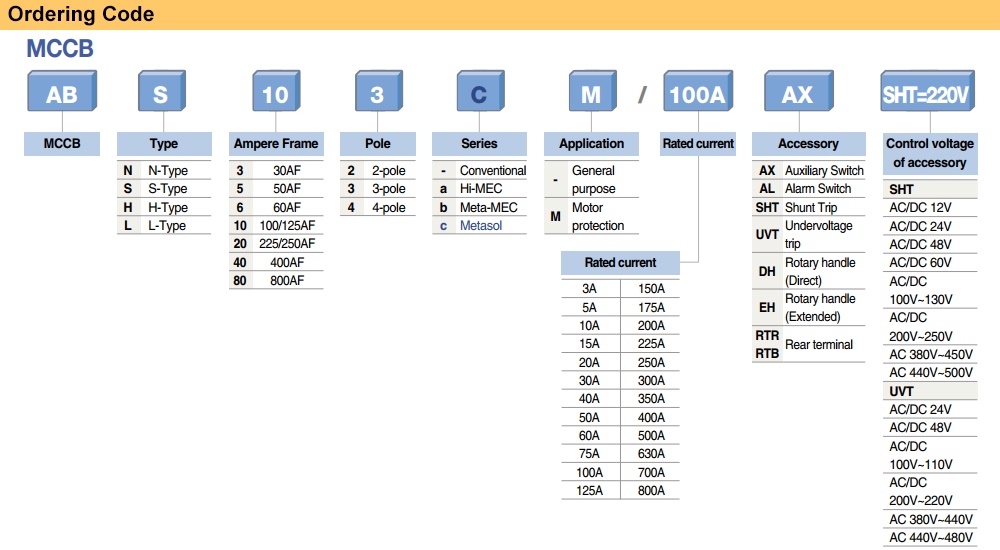
Task: Click the Ordering Code heading
Action: tap(80, 14)
